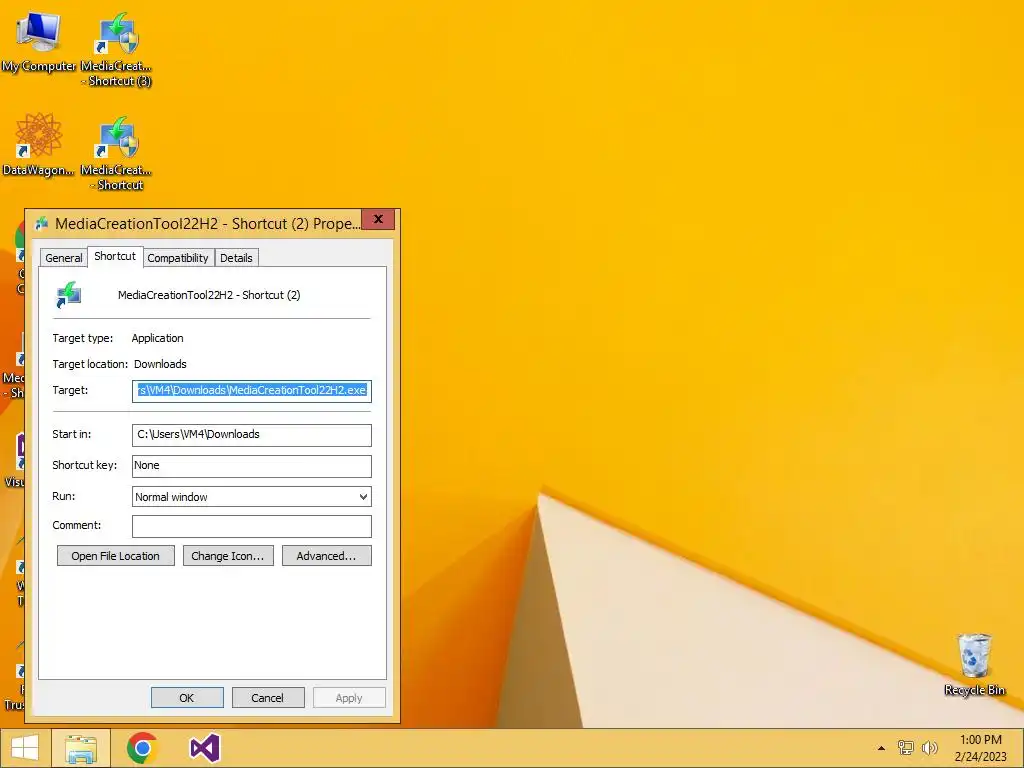Switch to the General tab

64,258
